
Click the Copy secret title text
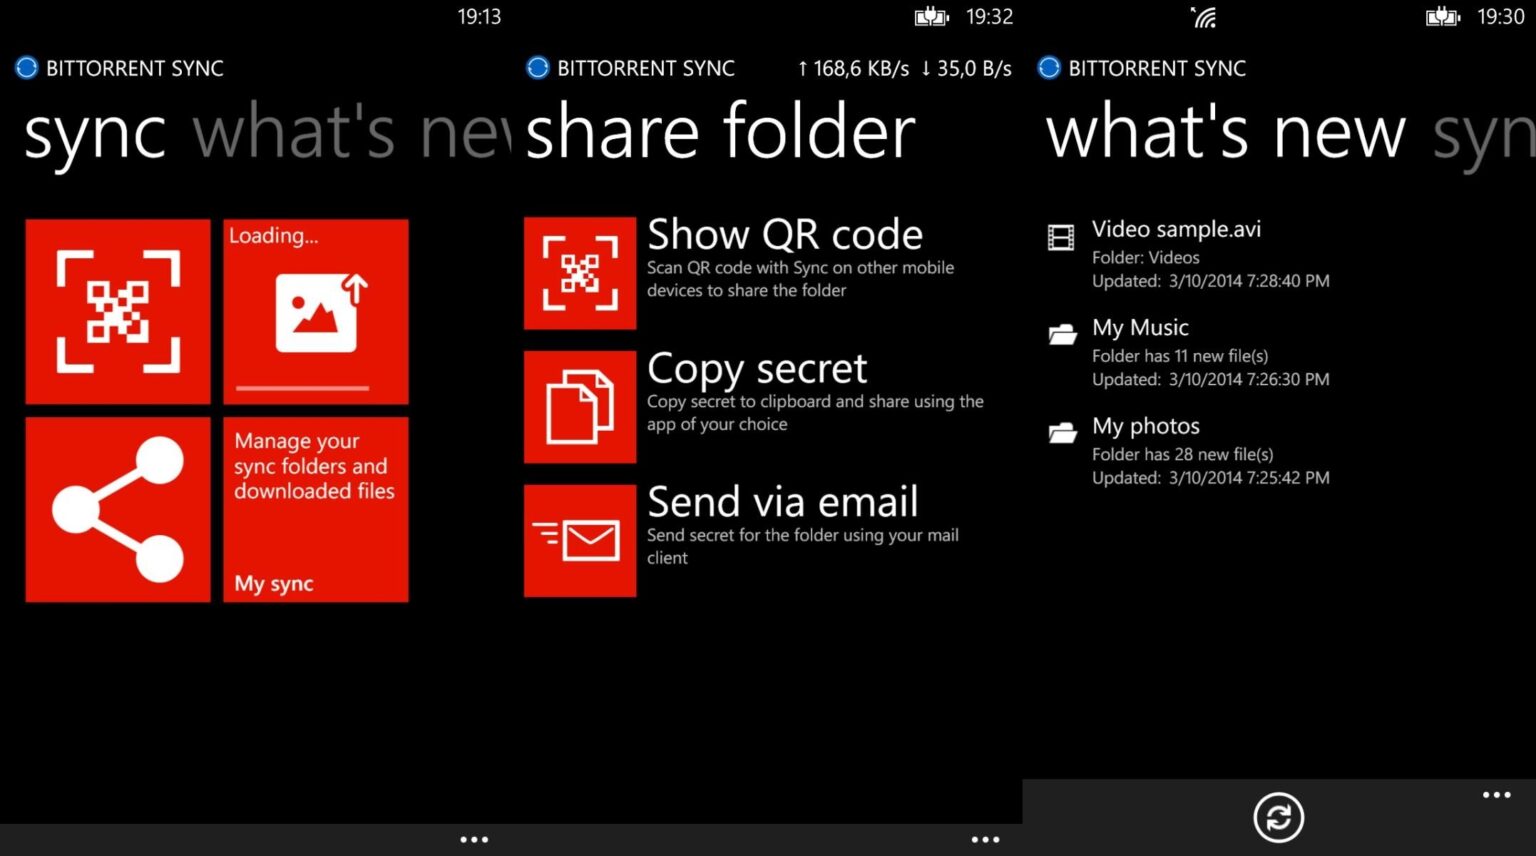[757, 369]
